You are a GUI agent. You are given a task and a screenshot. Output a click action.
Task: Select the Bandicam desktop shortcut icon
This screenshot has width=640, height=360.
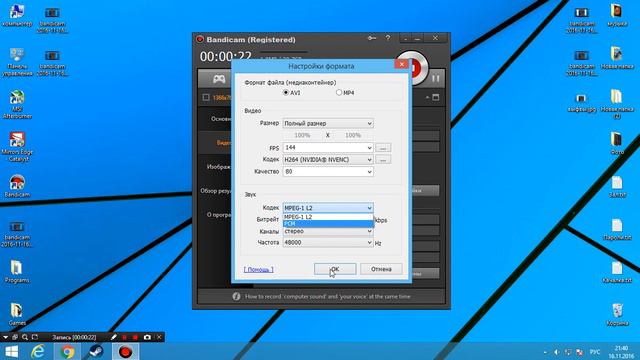[x=17, y=186]
